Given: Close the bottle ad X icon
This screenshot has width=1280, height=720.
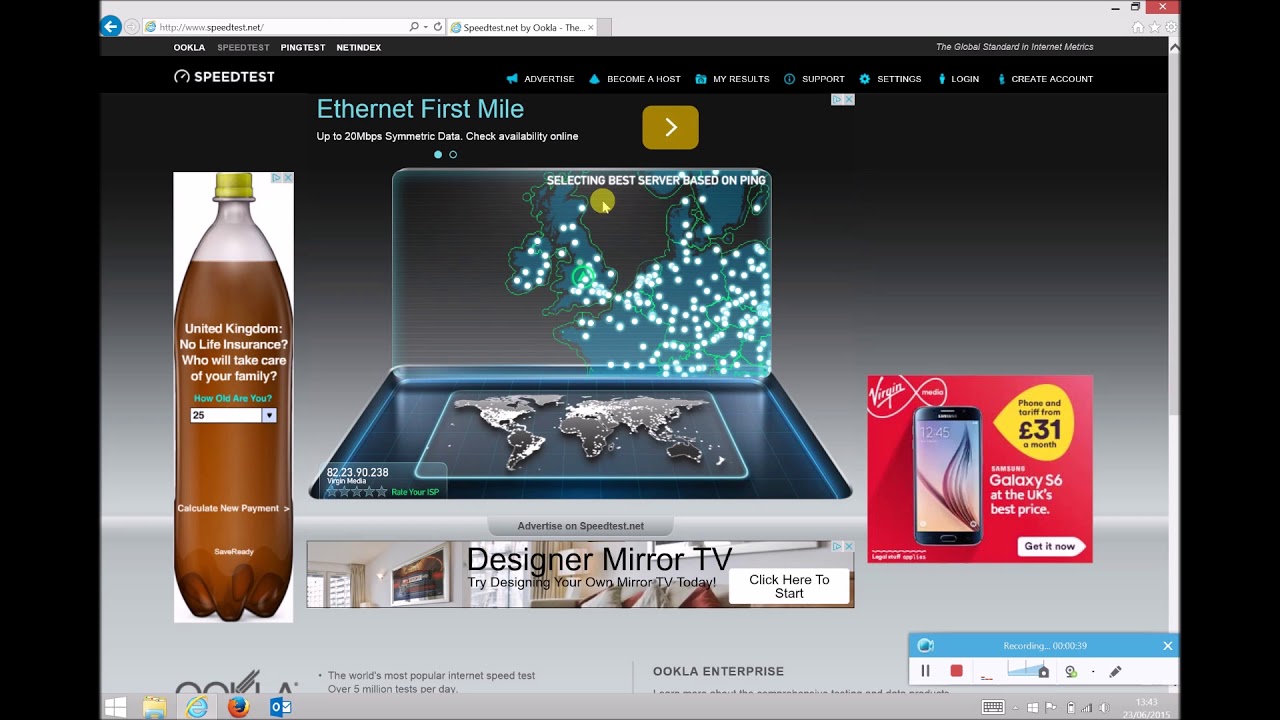Looking at the screenshot, I should click(288, 178).
